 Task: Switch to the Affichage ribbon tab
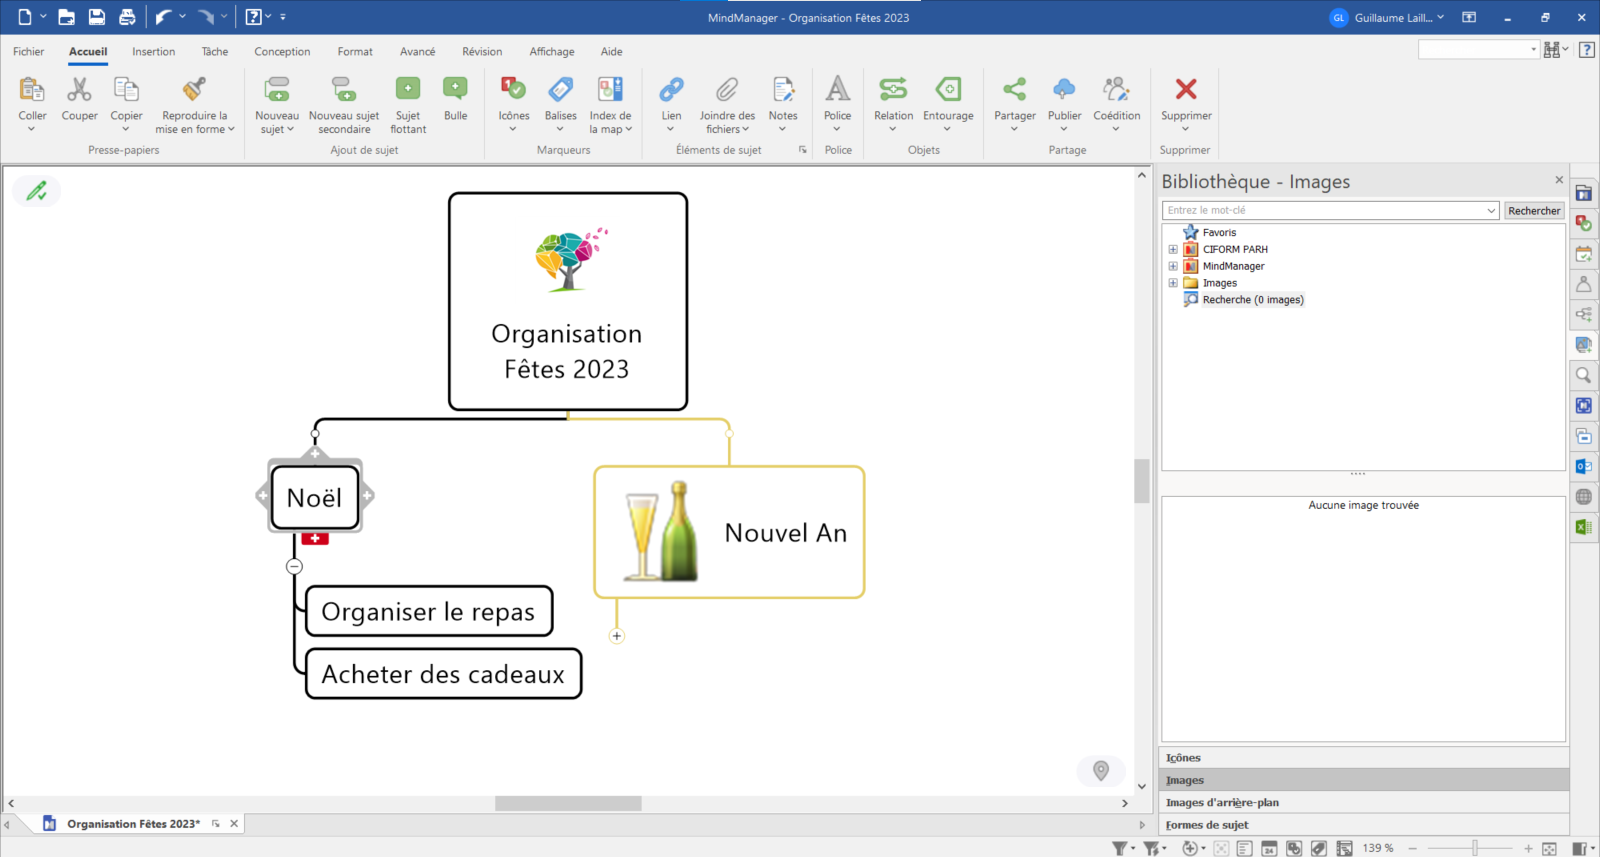[x=552, y=52]
